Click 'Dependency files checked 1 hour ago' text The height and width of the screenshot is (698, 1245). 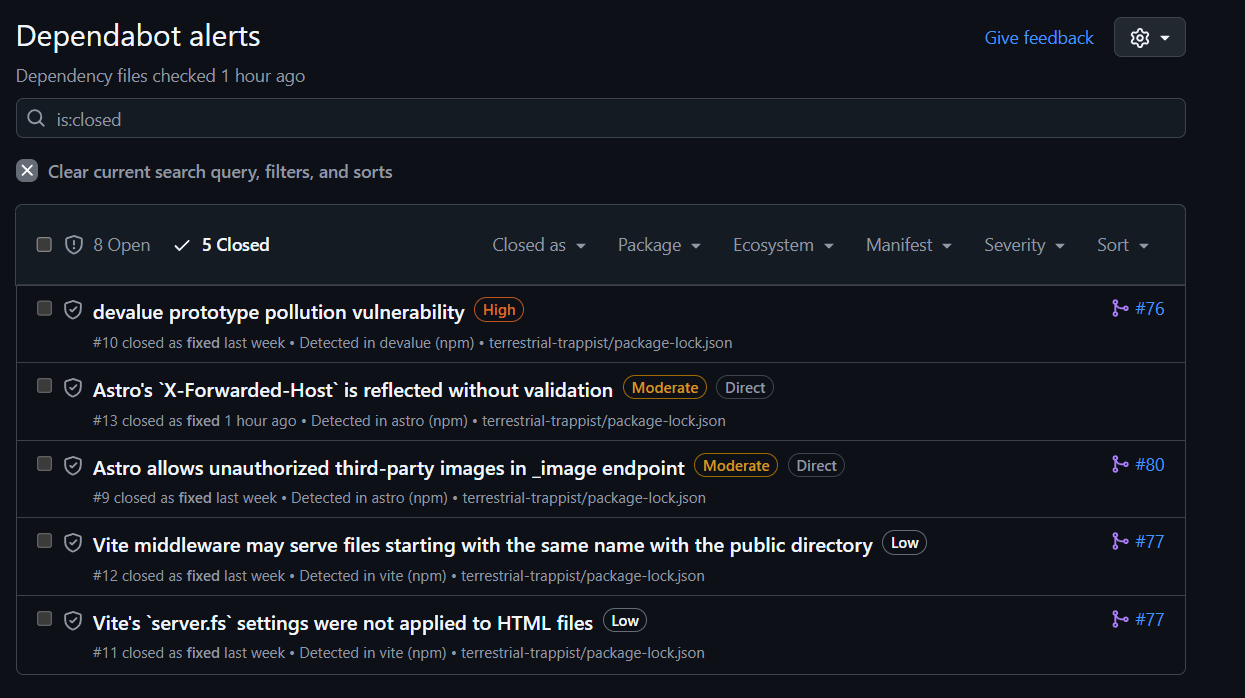(x=160, y=76)
